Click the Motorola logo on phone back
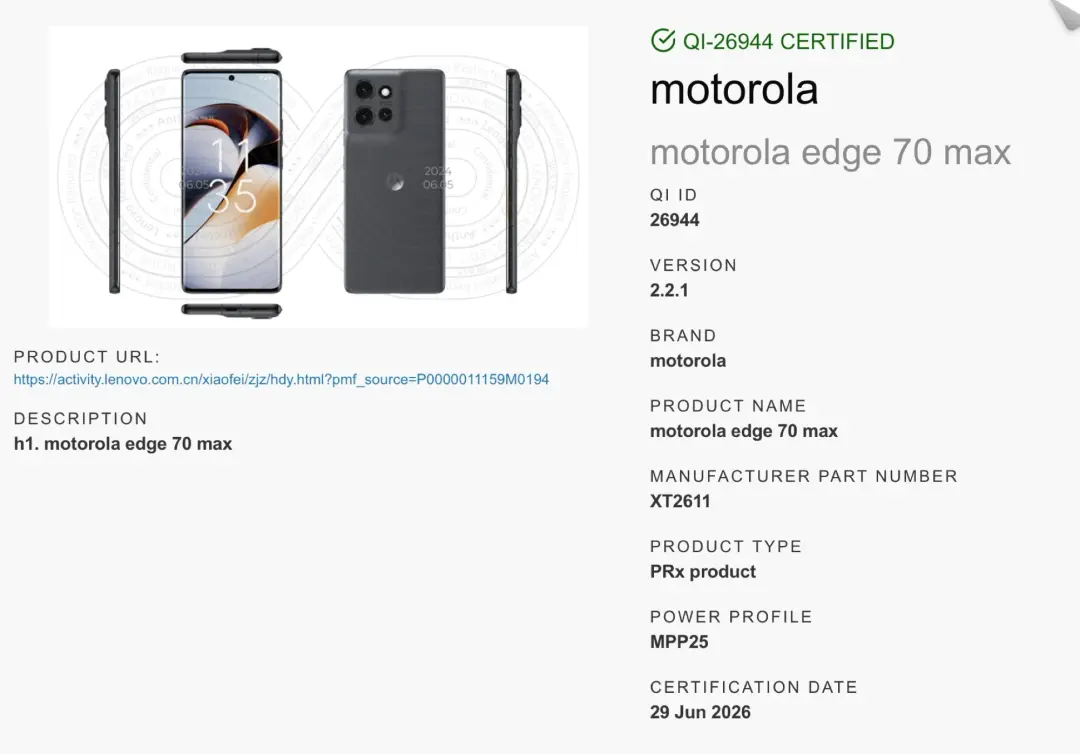The image size is (1080, 754). 395,182
